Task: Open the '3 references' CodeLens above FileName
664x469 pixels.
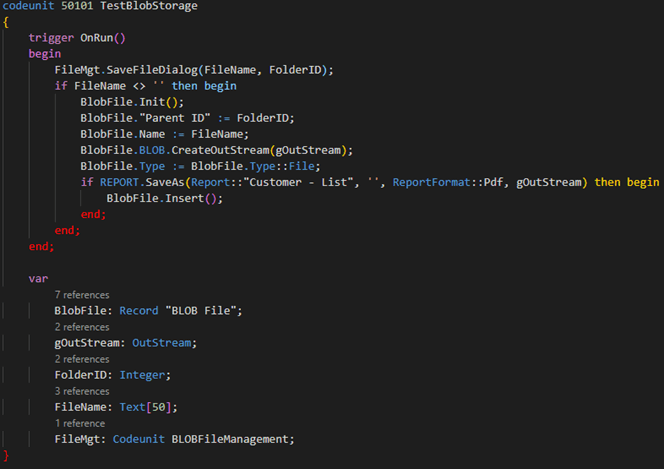Action: point(82,391)
